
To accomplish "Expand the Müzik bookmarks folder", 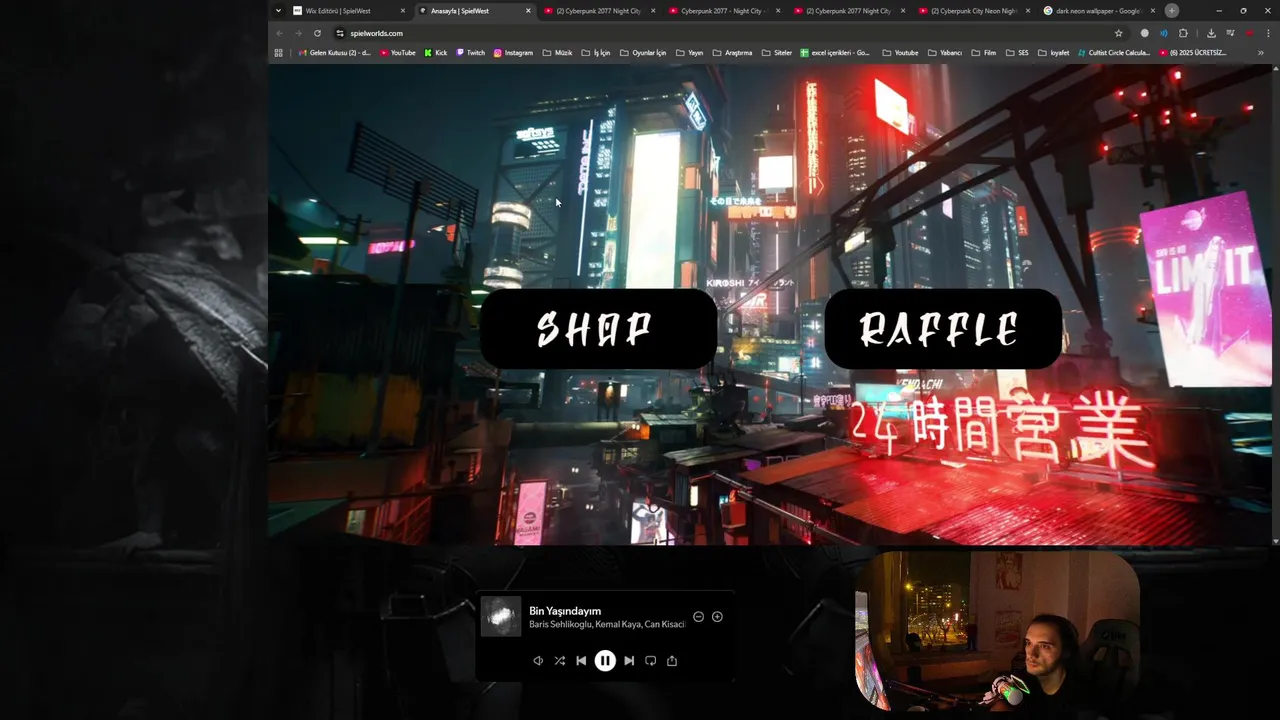I will (x=558, y=53).
